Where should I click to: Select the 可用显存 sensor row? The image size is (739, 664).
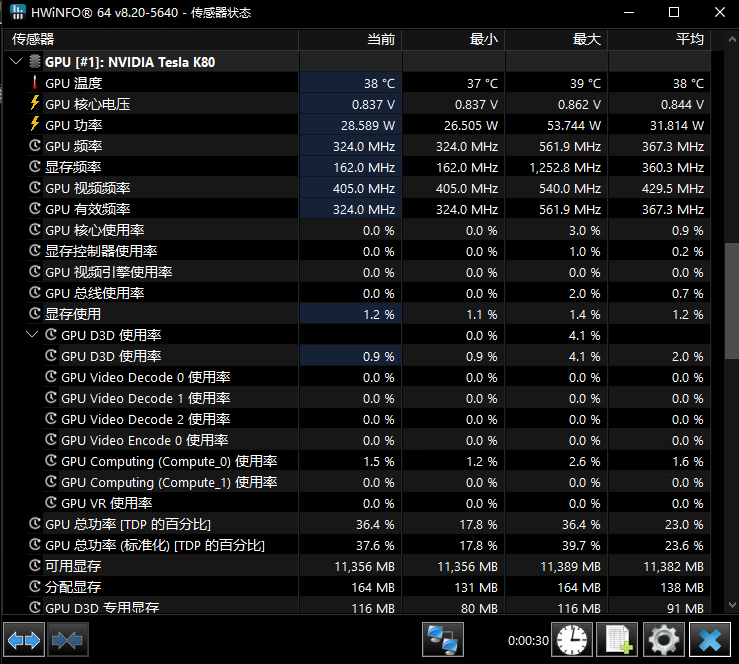point(73,566)
